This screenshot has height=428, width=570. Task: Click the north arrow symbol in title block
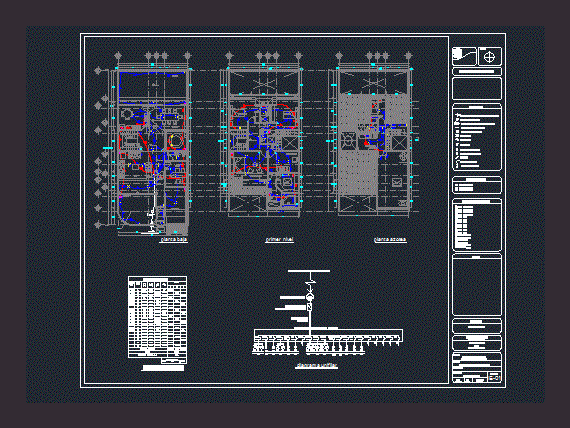click(x=490, y=57)
